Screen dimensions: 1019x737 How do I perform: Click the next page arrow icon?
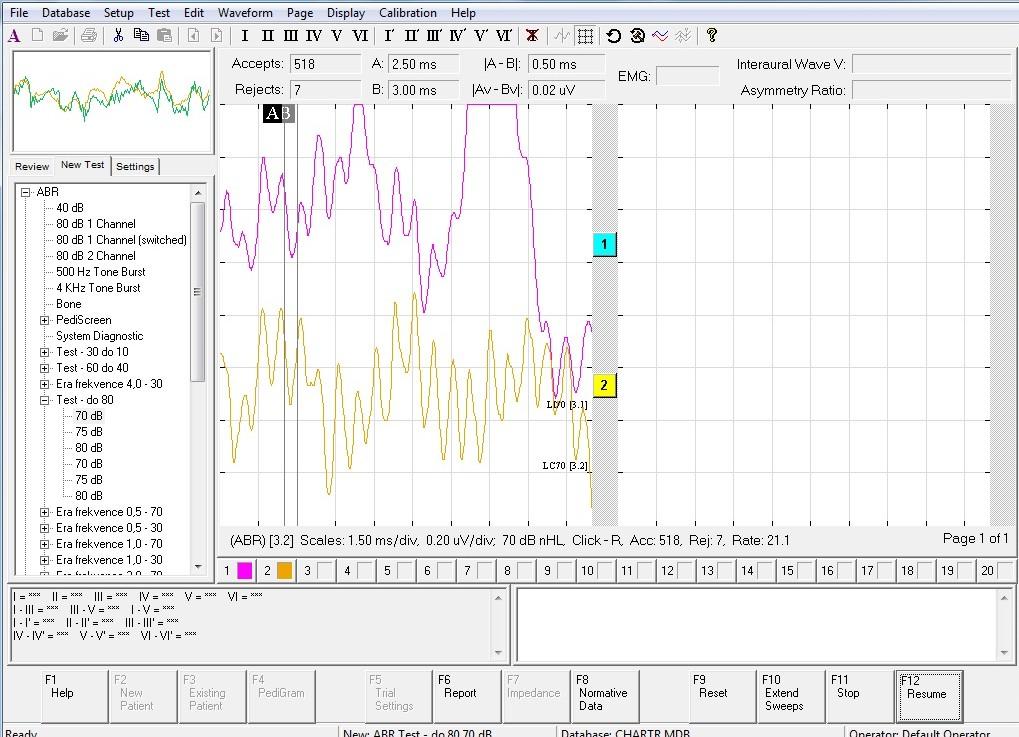pyautogui.click(x=216, y=35)
